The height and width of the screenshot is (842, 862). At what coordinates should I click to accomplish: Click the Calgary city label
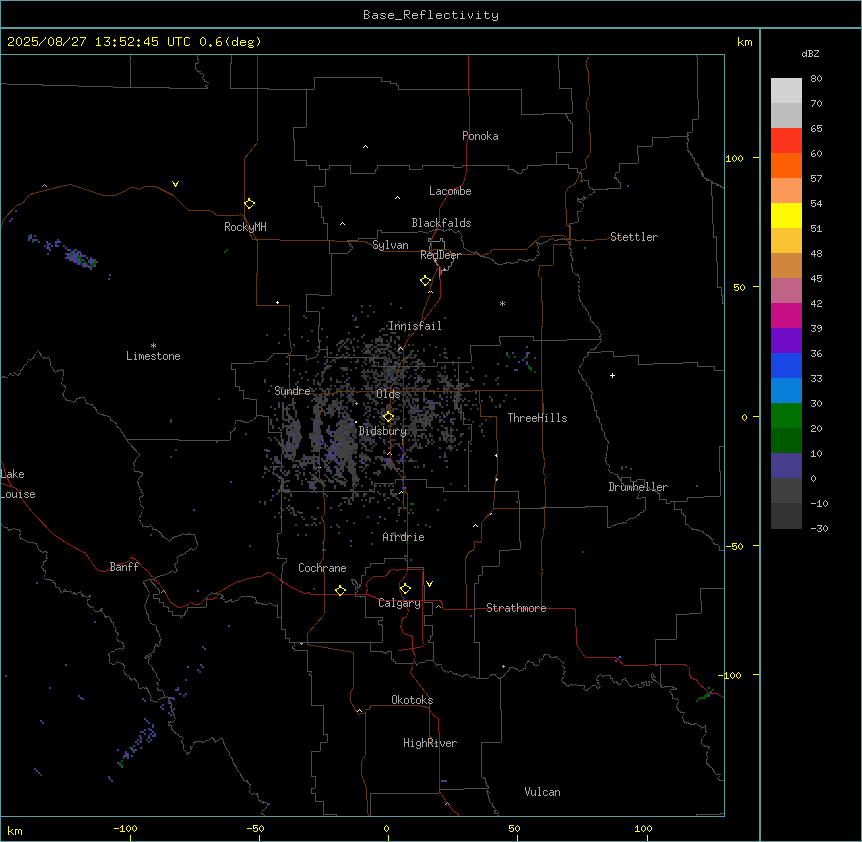400,603
